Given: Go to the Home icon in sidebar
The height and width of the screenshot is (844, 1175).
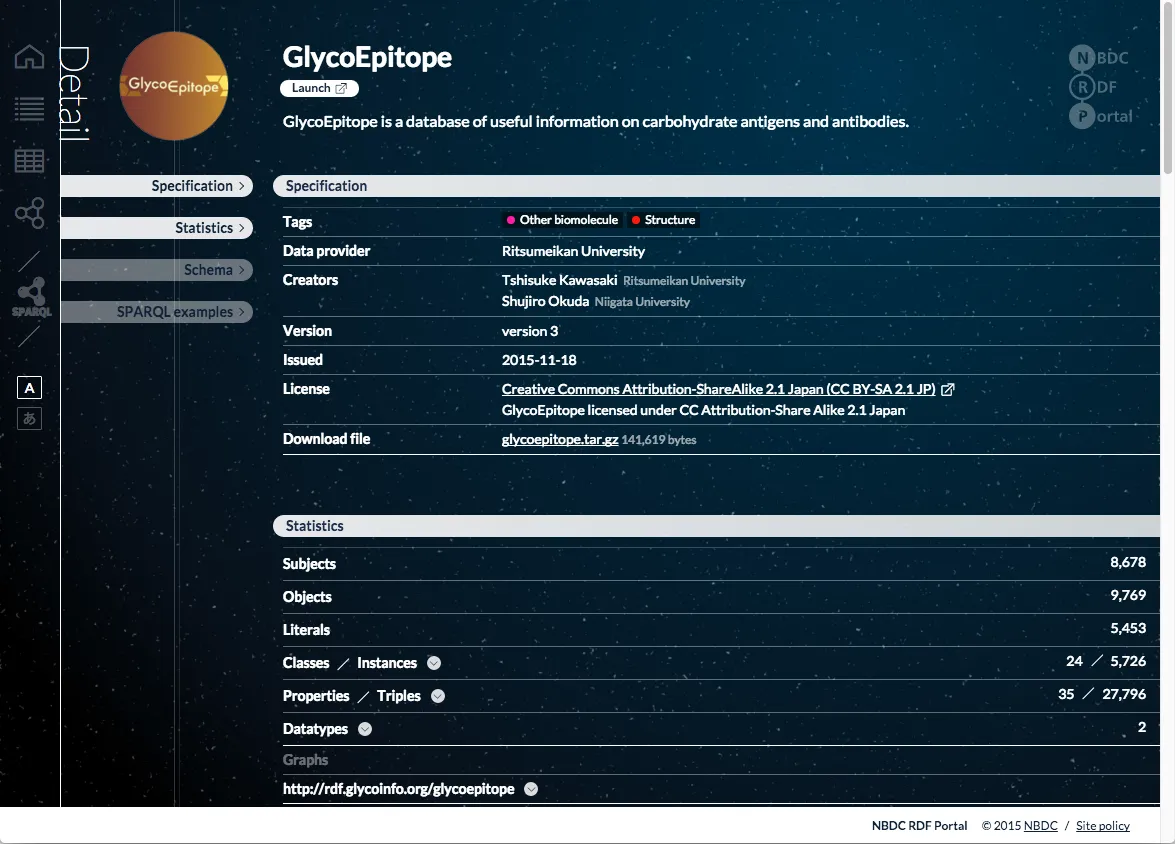Looking at the screenshot, I should click(x=29, y=56).
